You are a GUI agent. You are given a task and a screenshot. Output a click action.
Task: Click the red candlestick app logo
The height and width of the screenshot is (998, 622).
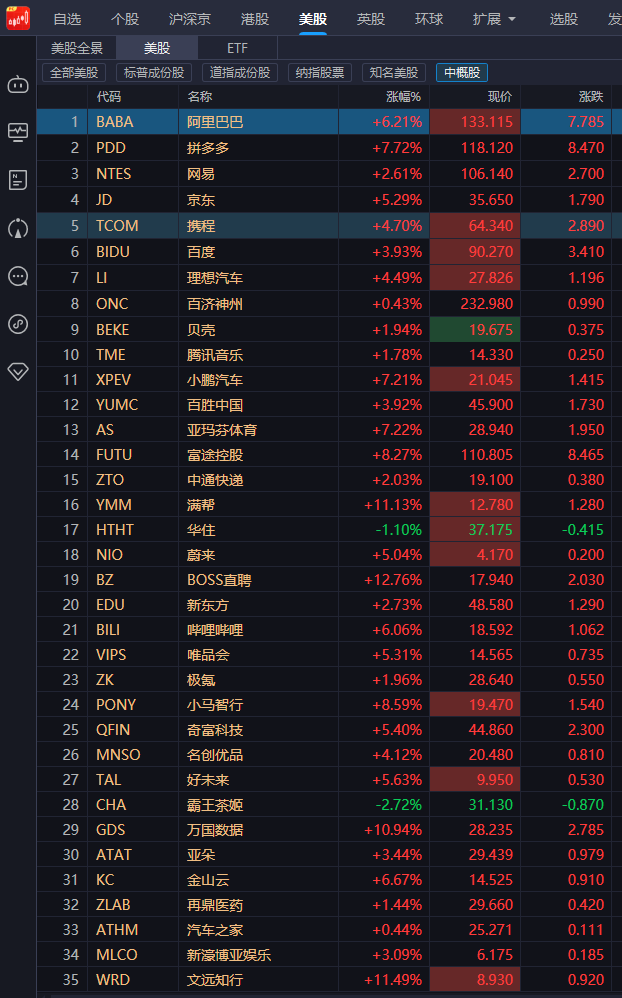pyautogui.click(x=18, y=18)
